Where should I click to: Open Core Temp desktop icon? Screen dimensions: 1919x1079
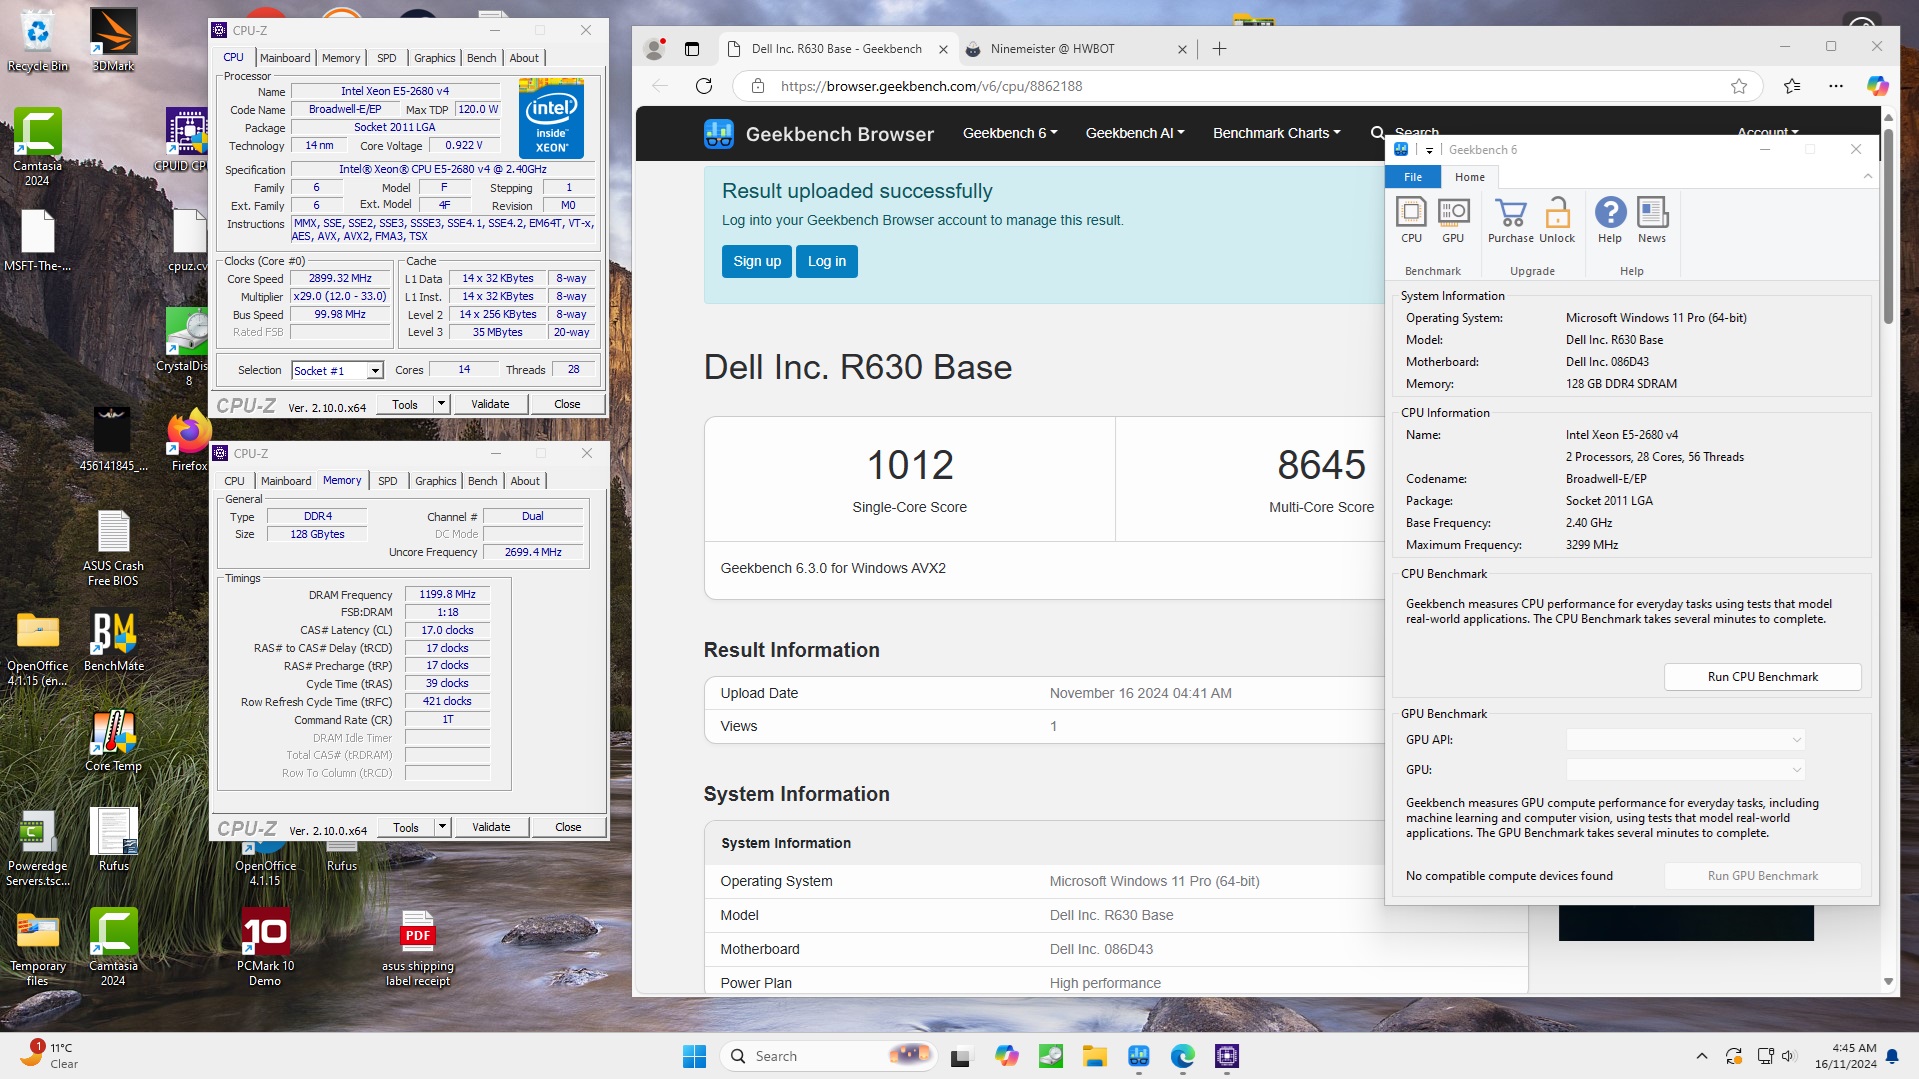click(x=113, y=741)
